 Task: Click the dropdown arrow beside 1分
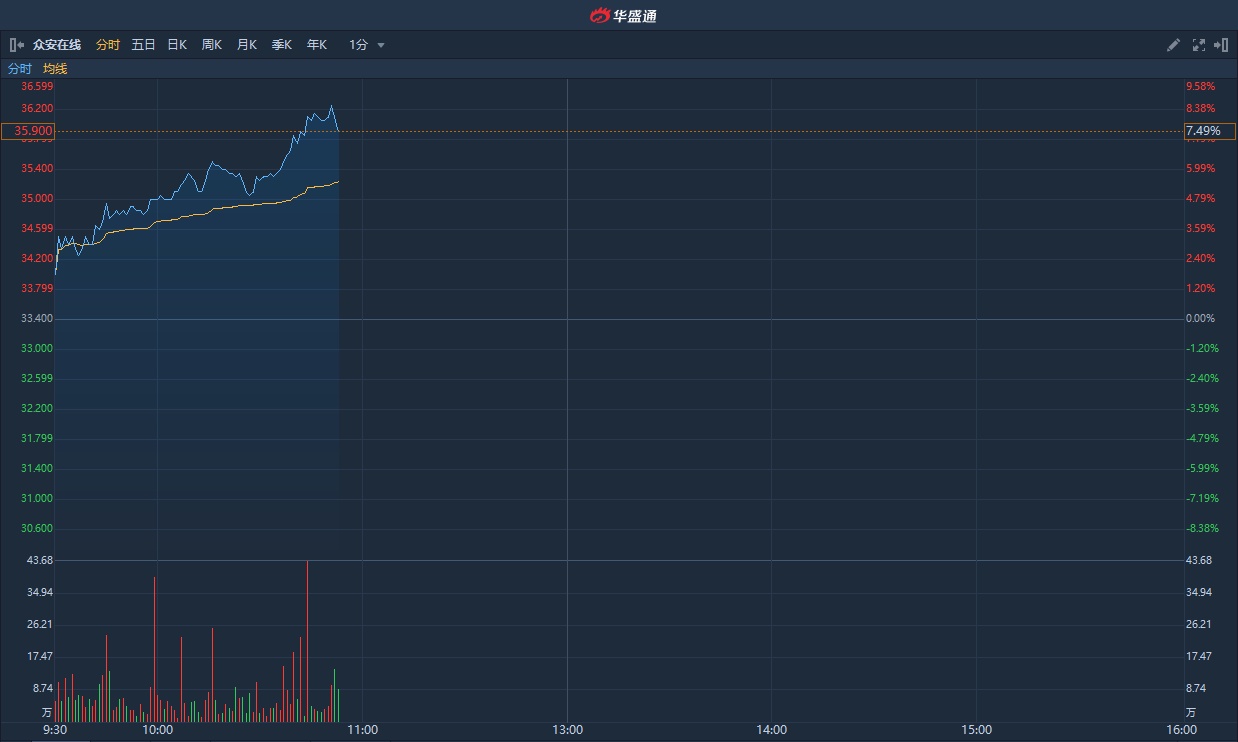381,45
